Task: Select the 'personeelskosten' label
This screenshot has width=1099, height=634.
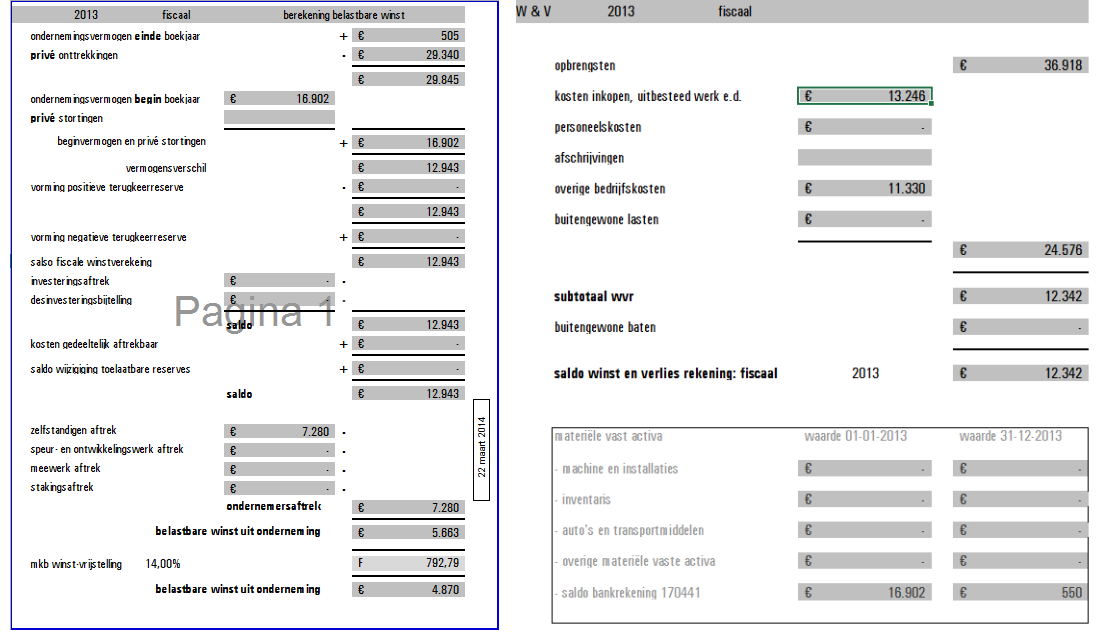Action: (598, 127)
